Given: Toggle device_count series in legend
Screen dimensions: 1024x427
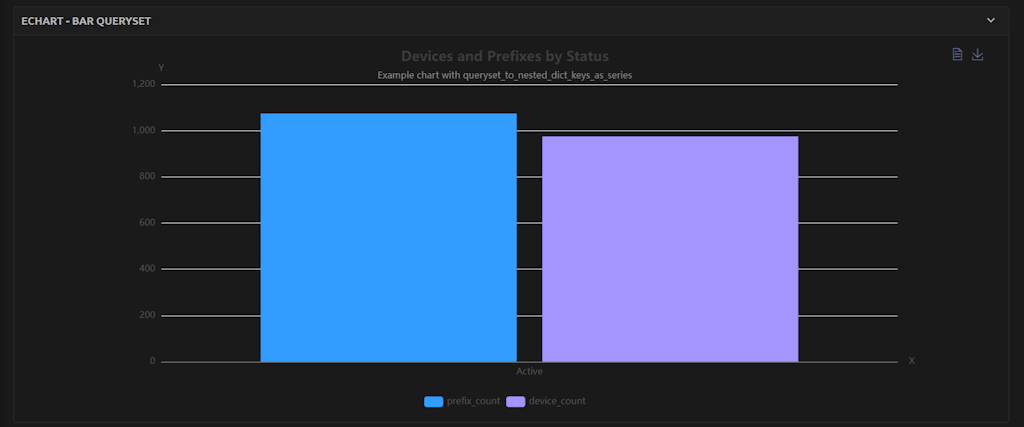Looking at the screenshot, I should click(x=556, y=401).
